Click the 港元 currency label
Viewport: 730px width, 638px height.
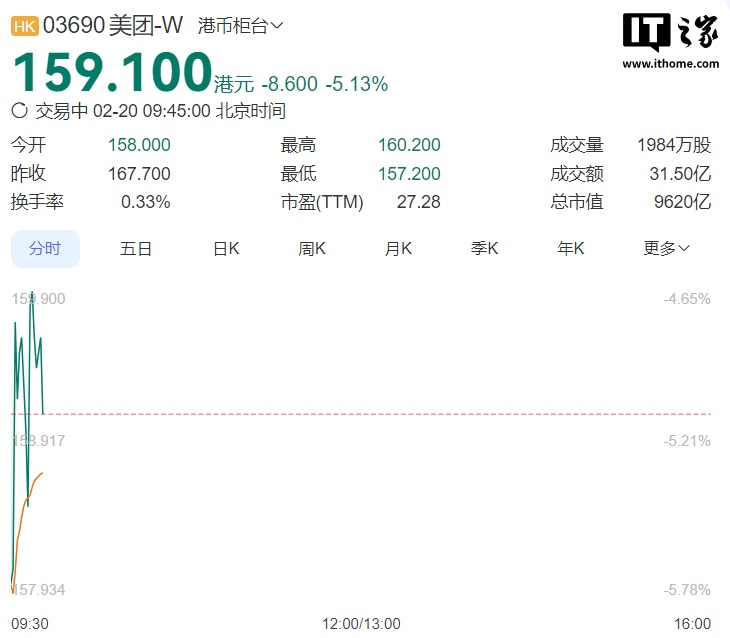pyautogui.click(x=234, y=84)
